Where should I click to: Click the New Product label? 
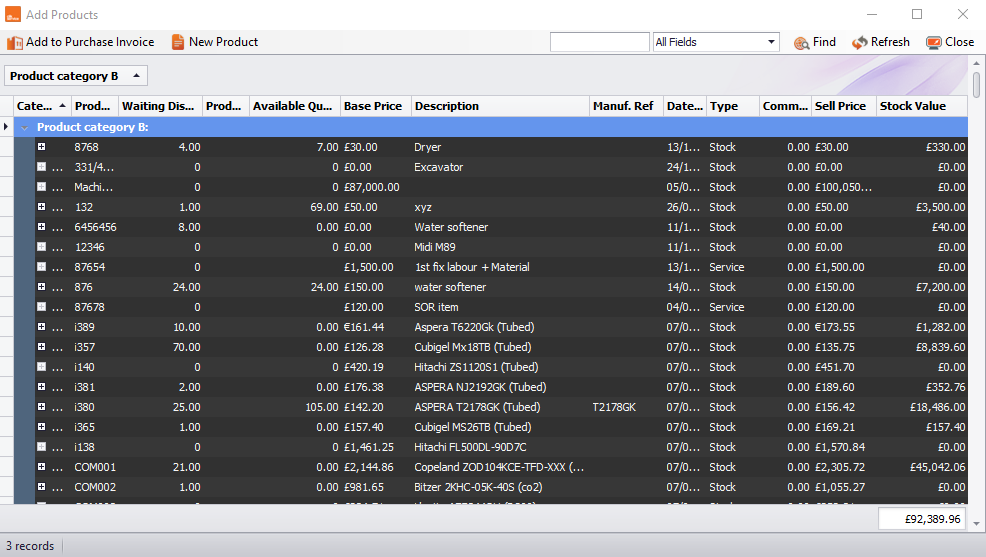[223, 42]
